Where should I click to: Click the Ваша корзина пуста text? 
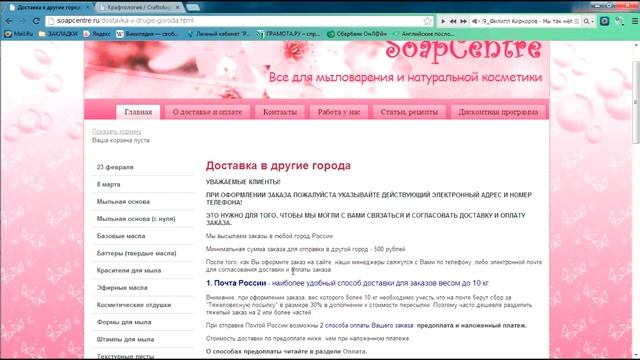121,140
